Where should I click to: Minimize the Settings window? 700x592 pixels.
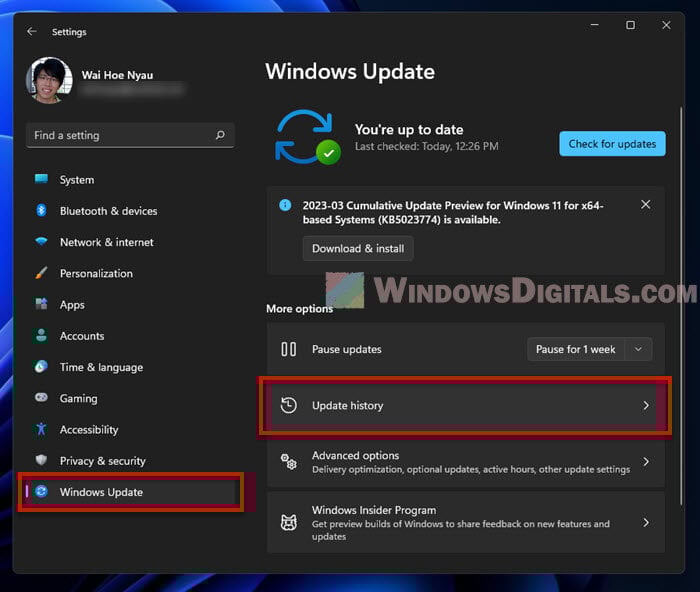pyautogui.click(x=594, y=25)
